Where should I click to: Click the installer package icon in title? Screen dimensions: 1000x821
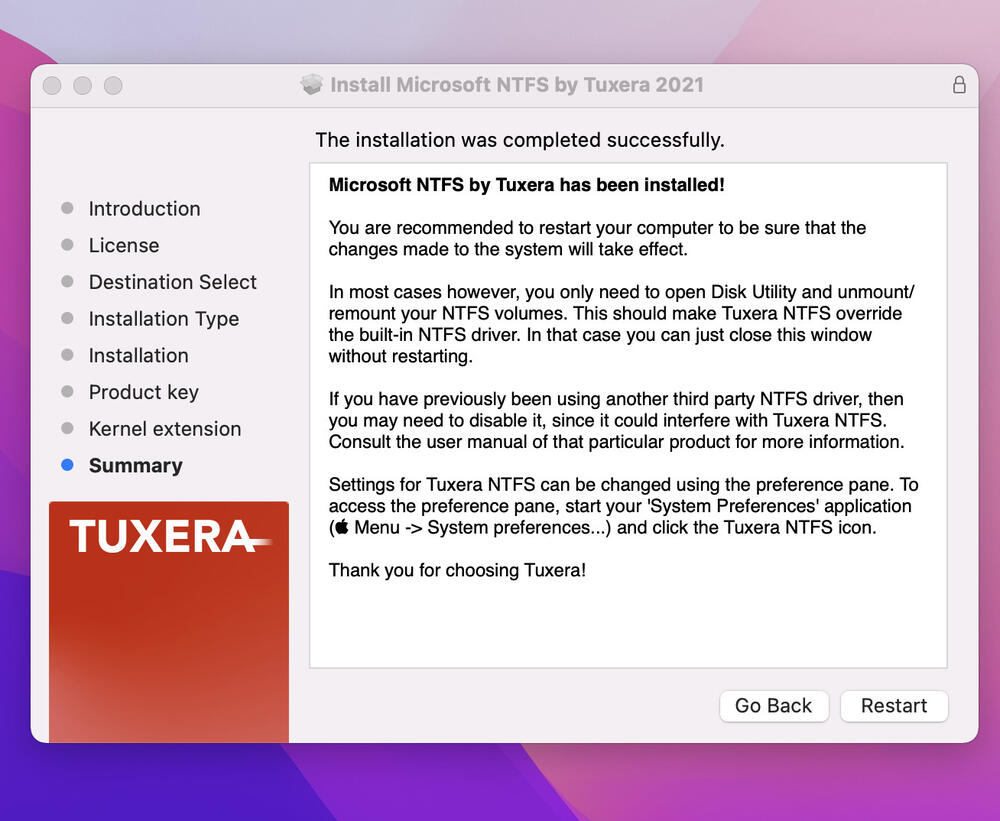[x=312, y=84]
